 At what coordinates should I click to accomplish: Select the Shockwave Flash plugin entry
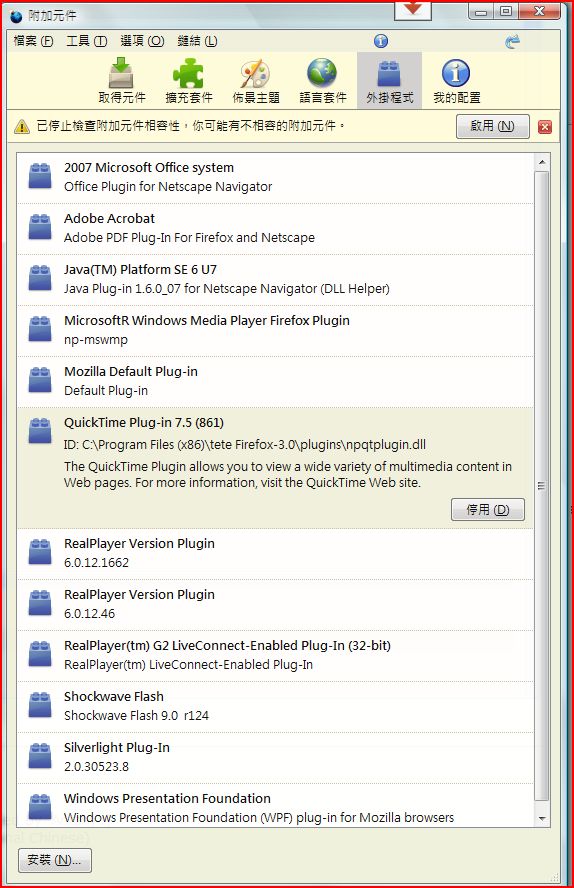(276, 707)
